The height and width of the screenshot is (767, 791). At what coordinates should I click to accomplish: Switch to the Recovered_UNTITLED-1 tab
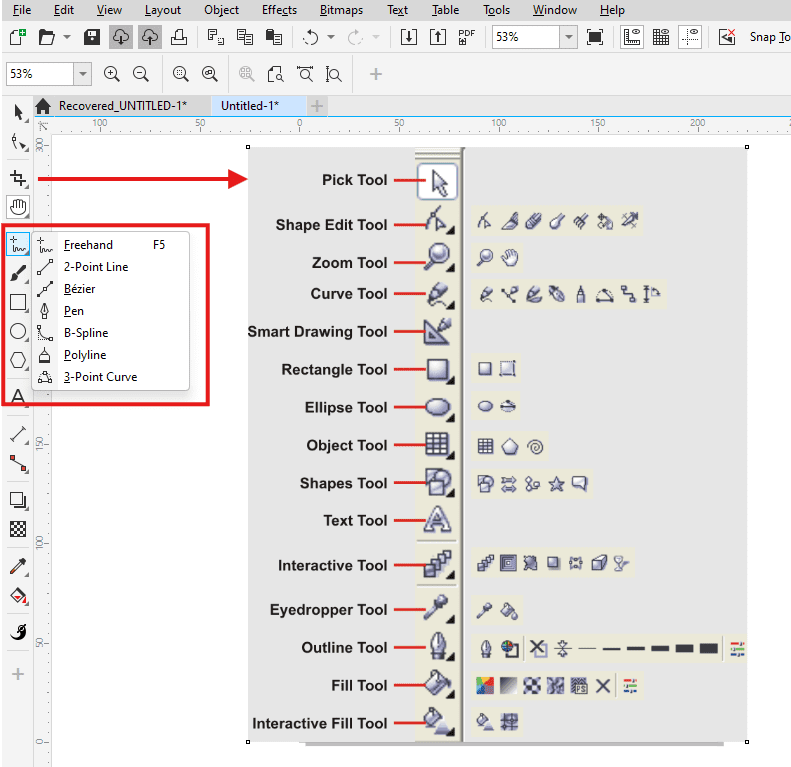pyautogui.click(x=121, y=106)
